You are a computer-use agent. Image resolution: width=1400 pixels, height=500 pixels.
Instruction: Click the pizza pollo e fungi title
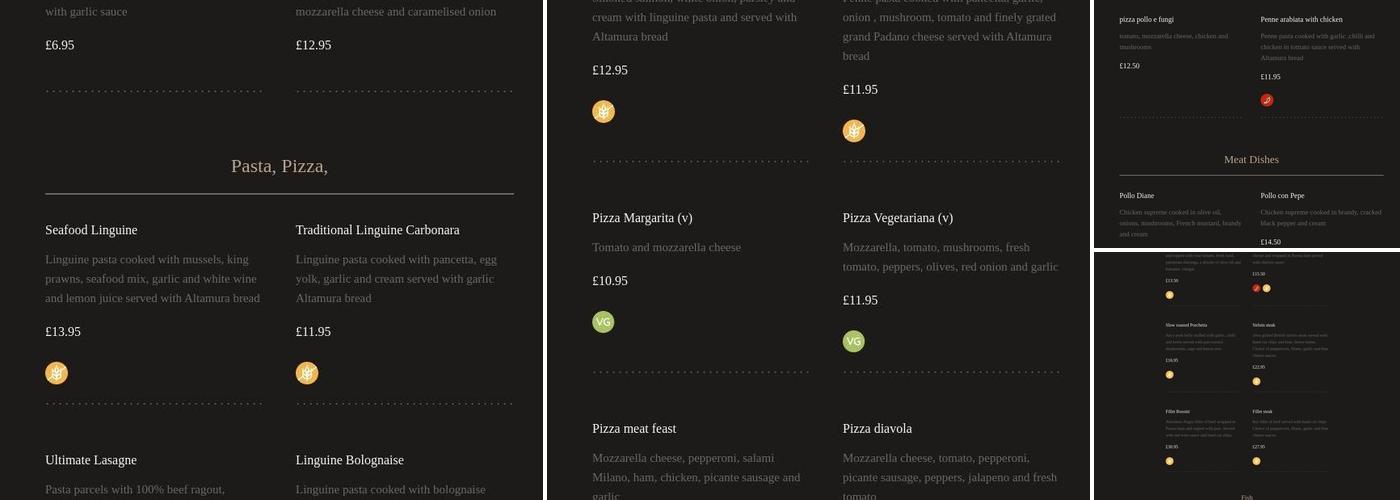coord(1146,20)
